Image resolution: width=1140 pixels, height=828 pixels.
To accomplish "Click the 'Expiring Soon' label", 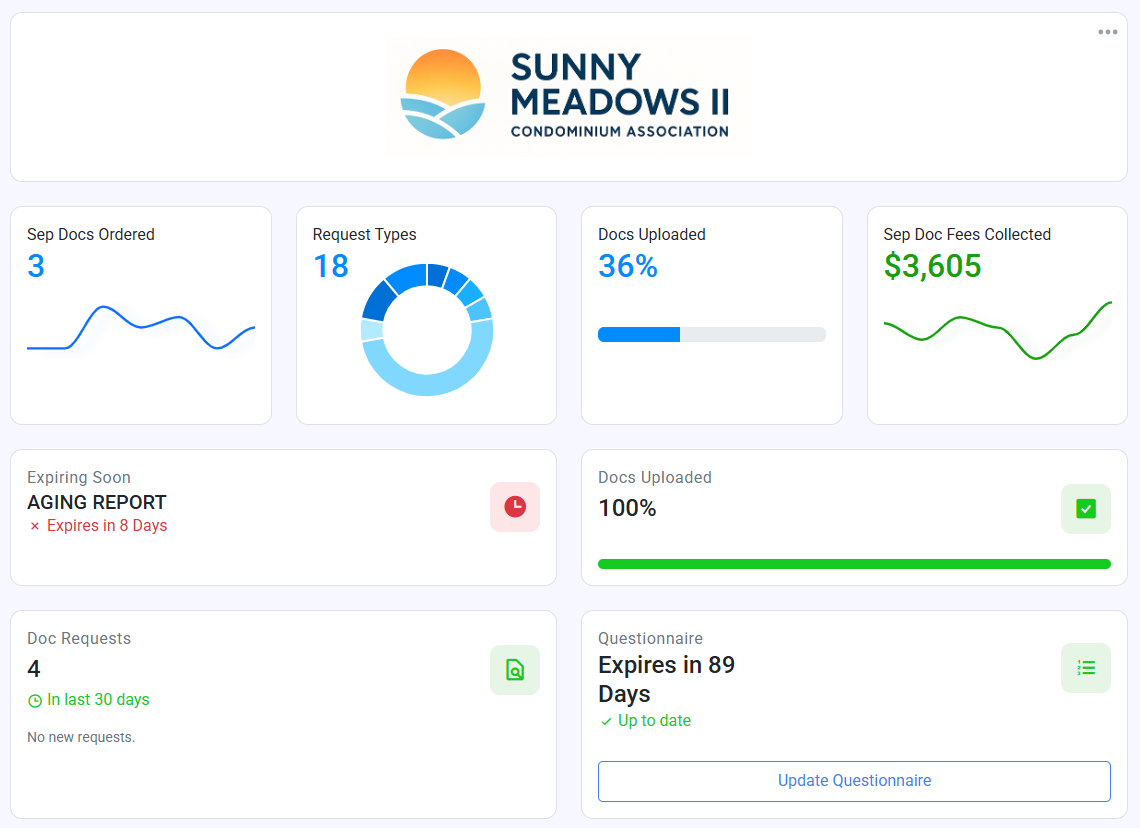I will pos(79,478).
